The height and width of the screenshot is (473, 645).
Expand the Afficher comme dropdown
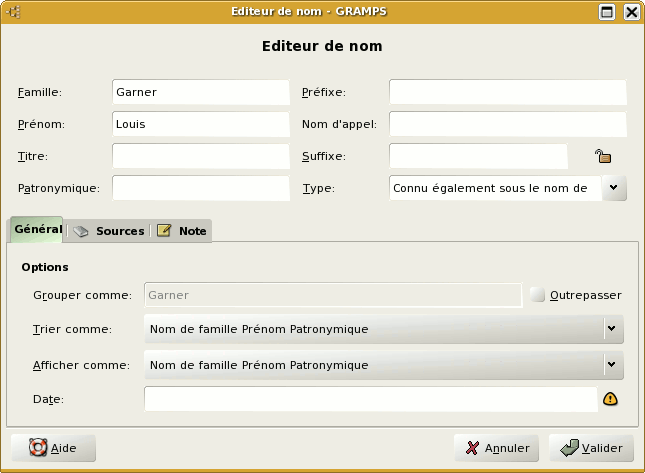coord(610,364)
